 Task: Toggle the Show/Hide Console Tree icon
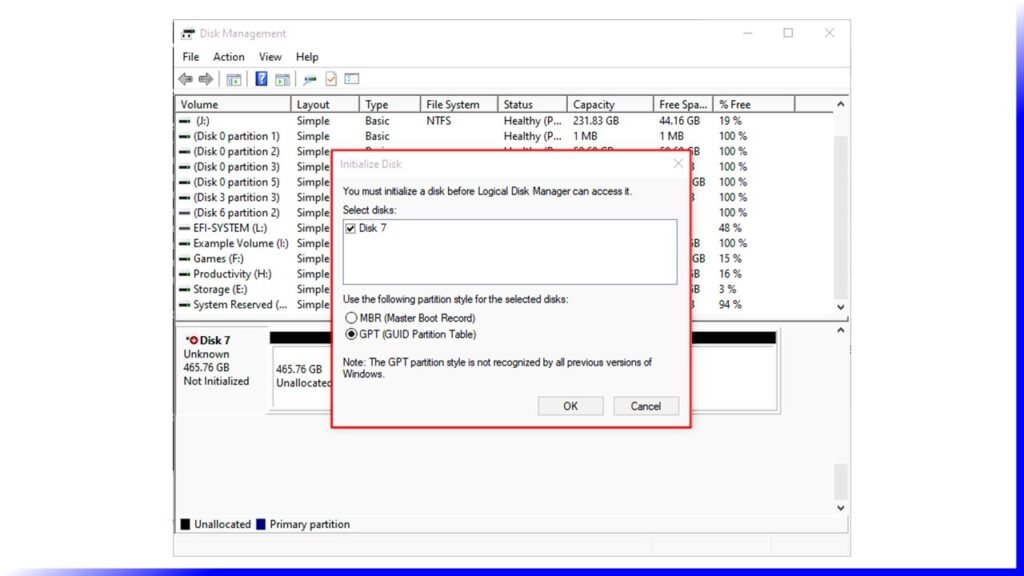tap(234, 79)
